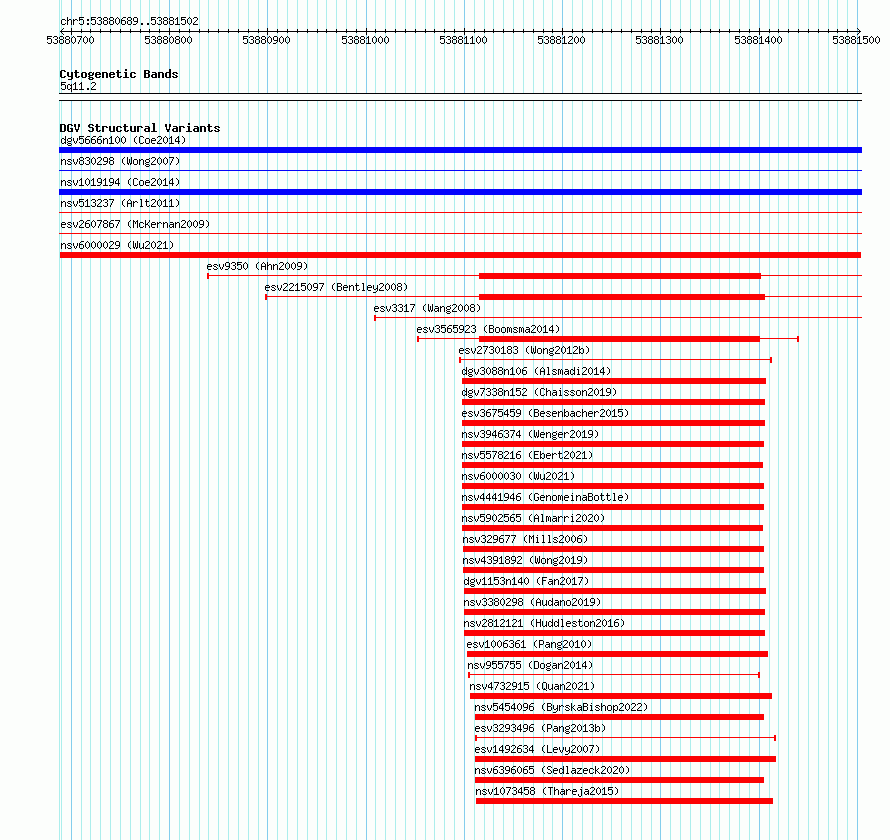Open nsv3946374 (Wenger2019) variant

530,434
